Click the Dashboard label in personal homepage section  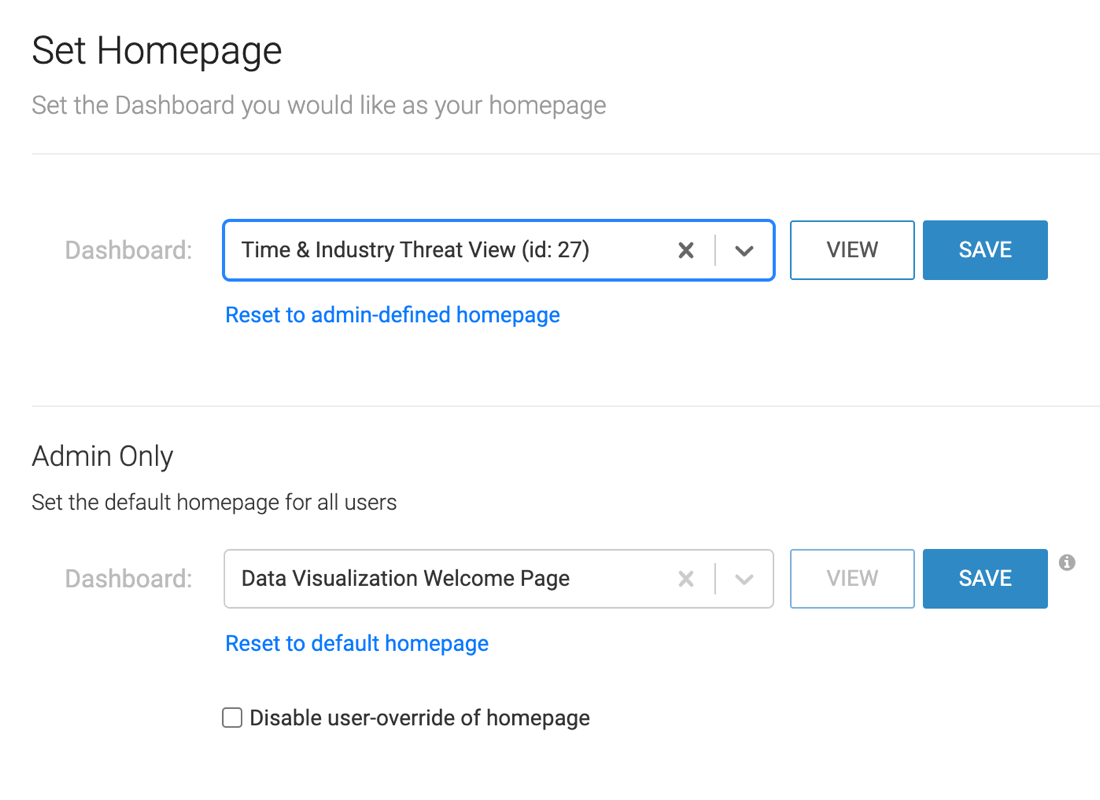(x=128, y=250)
